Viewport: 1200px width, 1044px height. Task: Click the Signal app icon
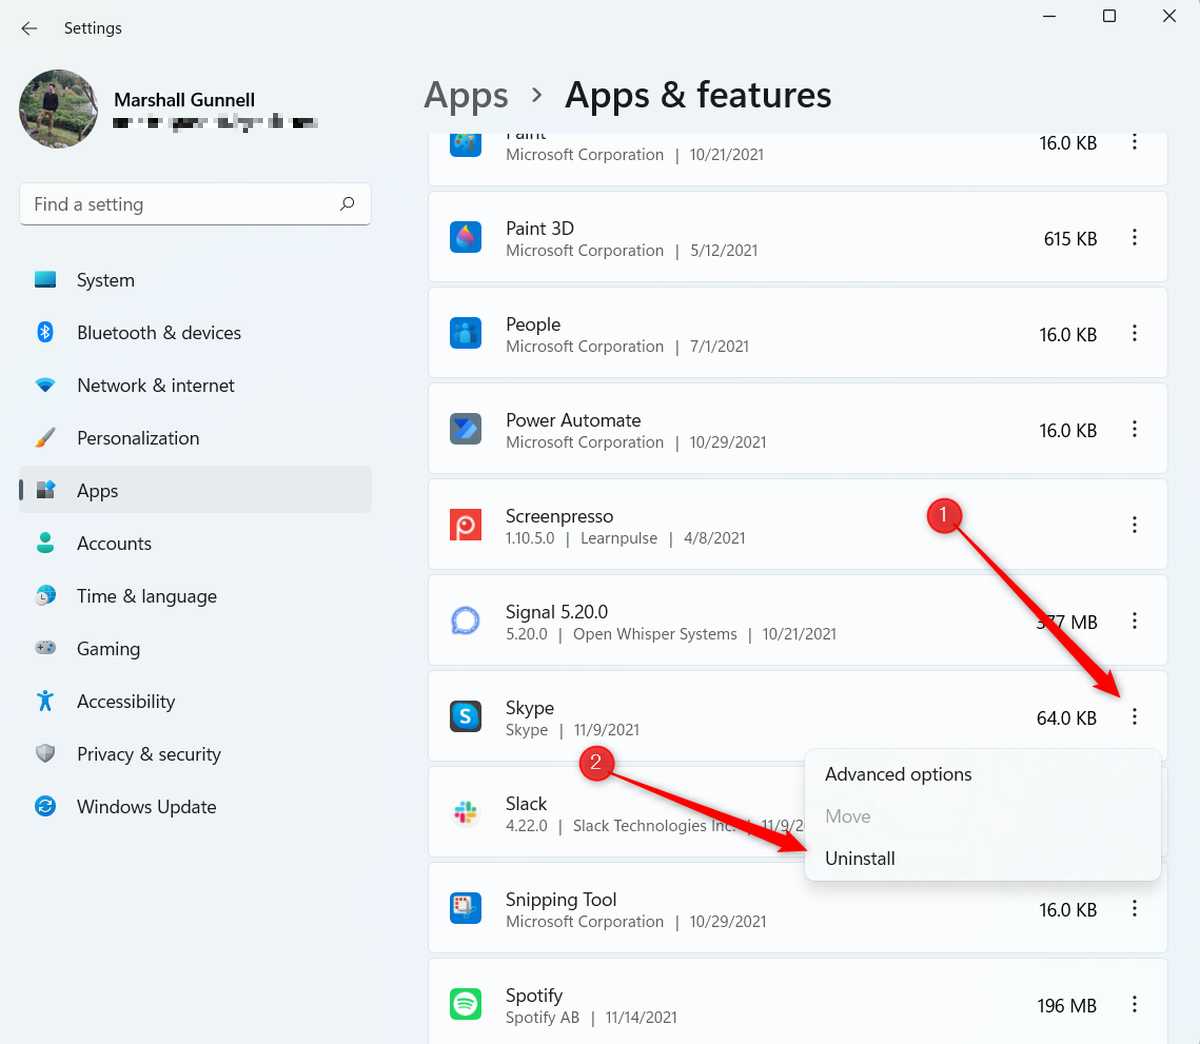(x=465, y=621)
